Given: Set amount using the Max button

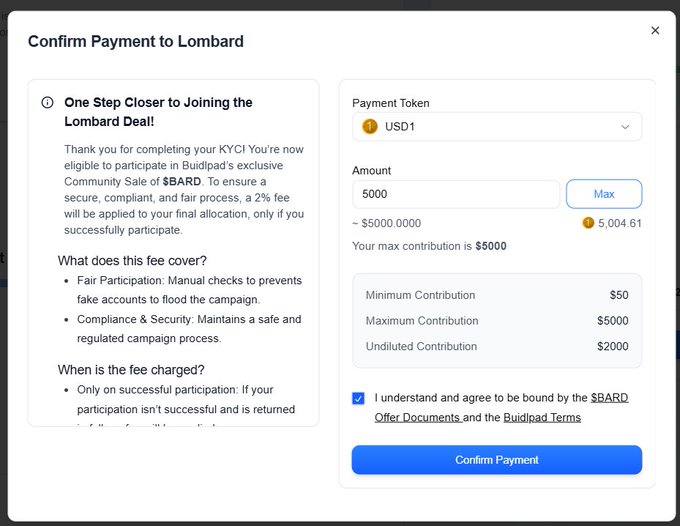Looking at the screenshot, I should (604, 194).
